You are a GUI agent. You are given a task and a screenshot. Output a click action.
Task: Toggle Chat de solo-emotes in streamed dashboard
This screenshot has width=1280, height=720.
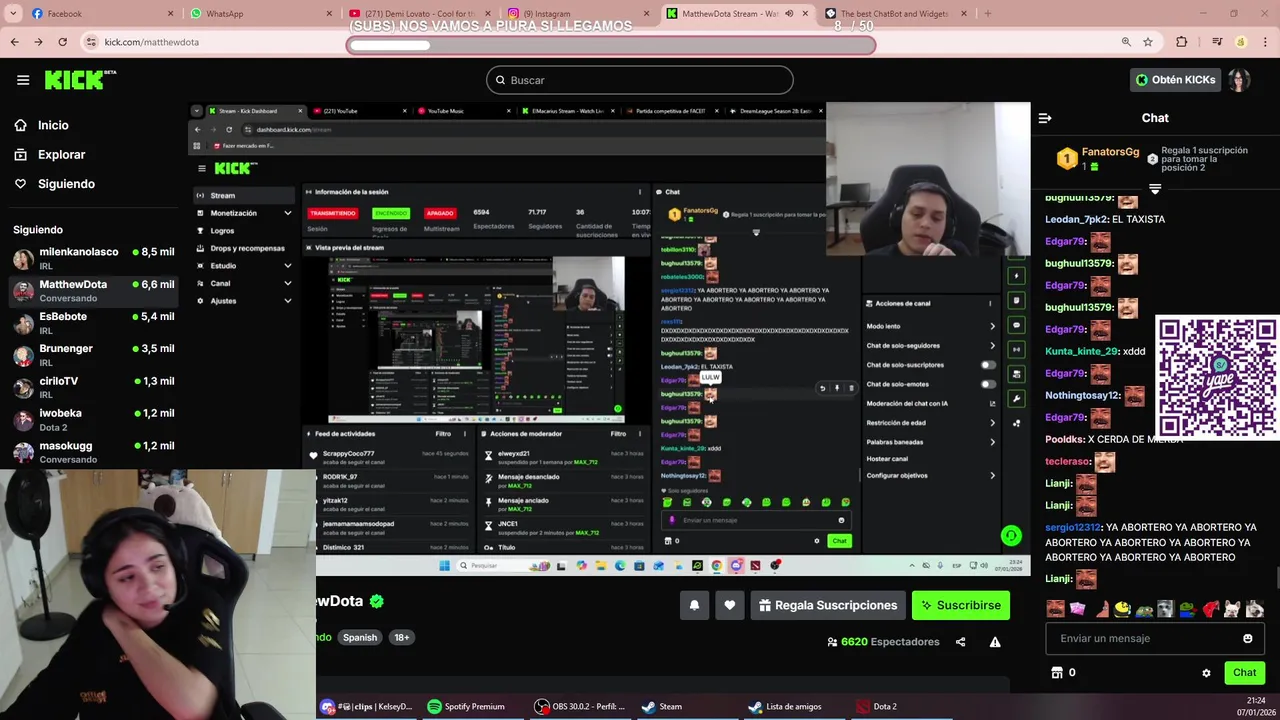(988, 384)
